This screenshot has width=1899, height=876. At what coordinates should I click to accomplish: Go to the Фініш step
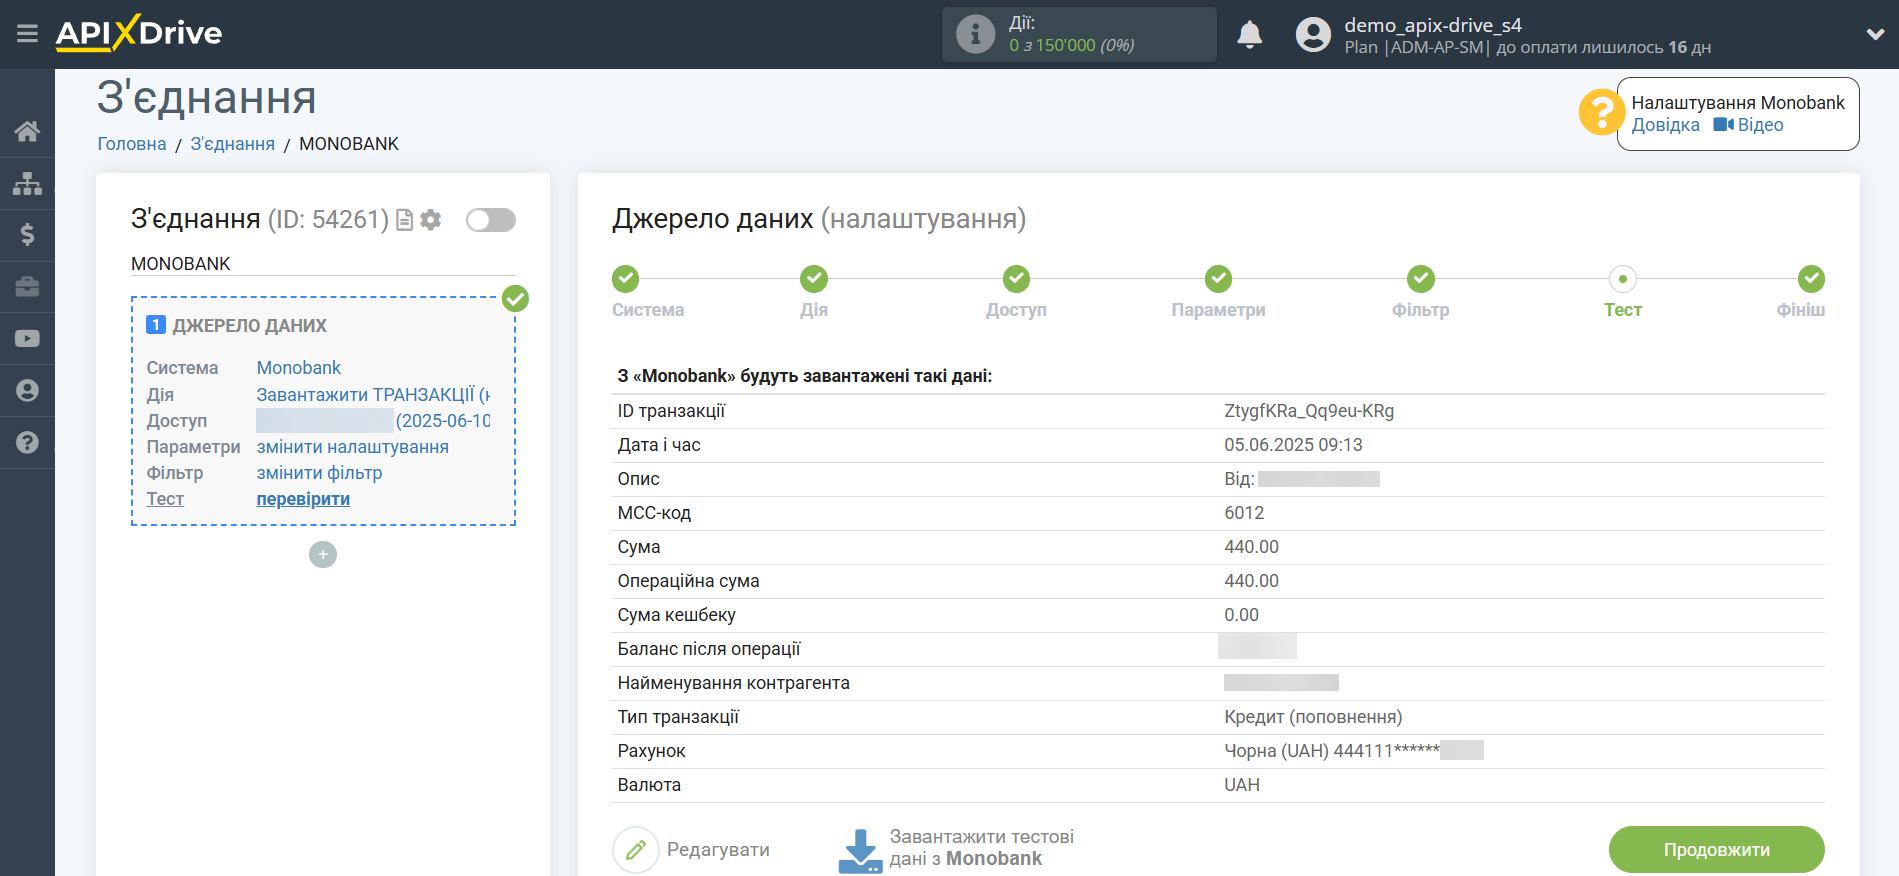1811,279
